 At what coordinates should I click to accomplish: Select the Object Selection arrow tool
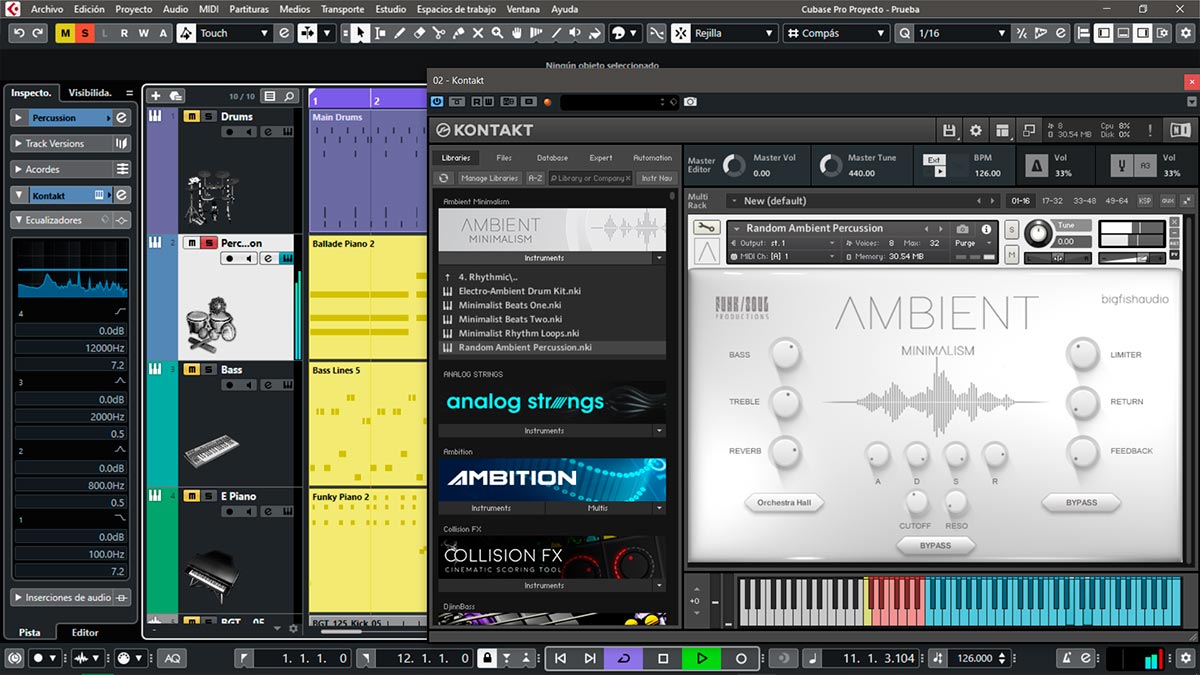pos(360,33)
